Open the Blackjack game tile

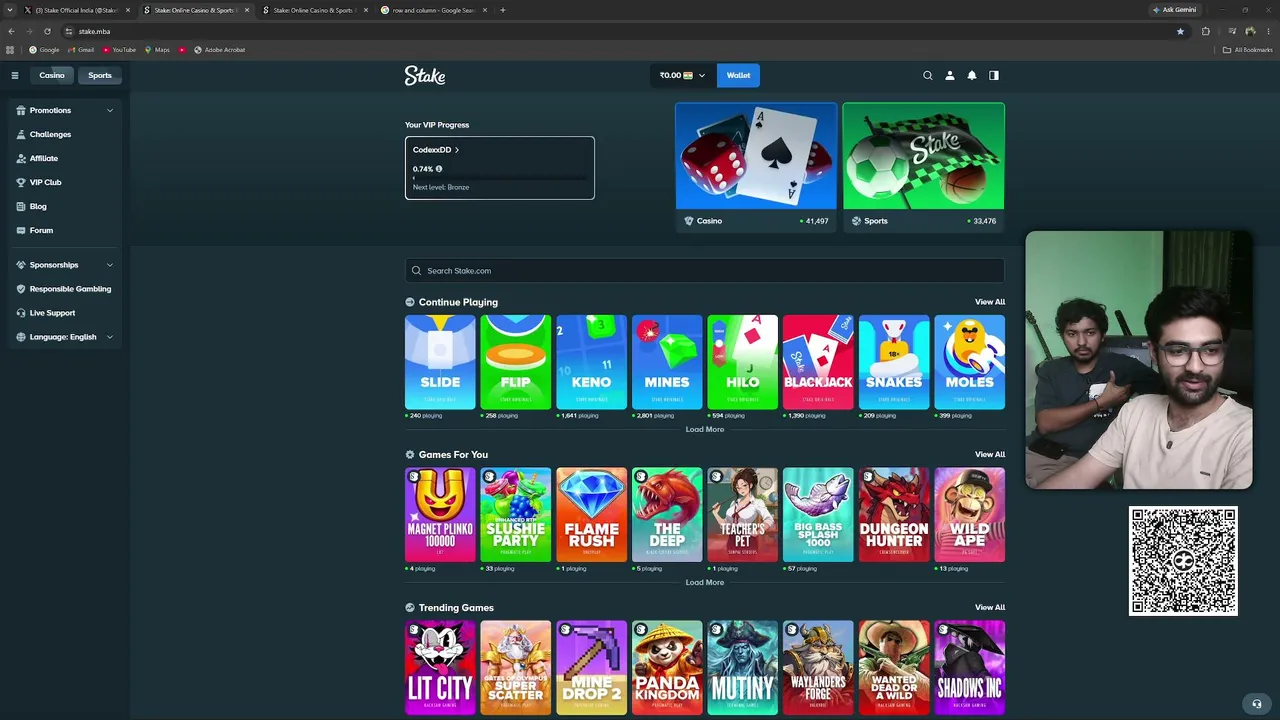pyautogui.click(x=818, y=362)
